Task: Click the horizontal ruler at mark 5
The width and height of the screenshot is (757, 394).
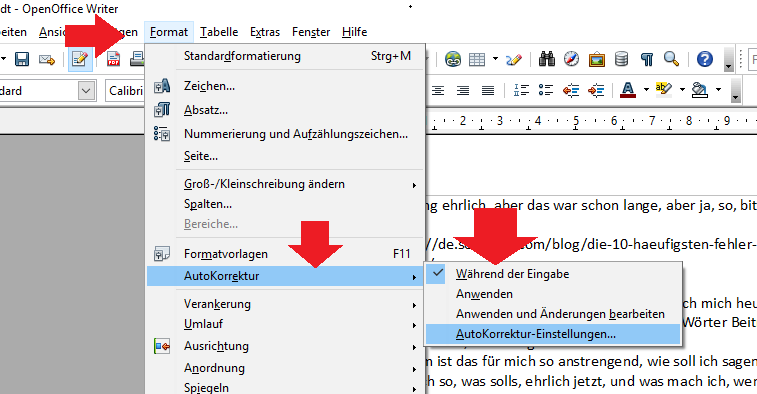Action: 575,121
